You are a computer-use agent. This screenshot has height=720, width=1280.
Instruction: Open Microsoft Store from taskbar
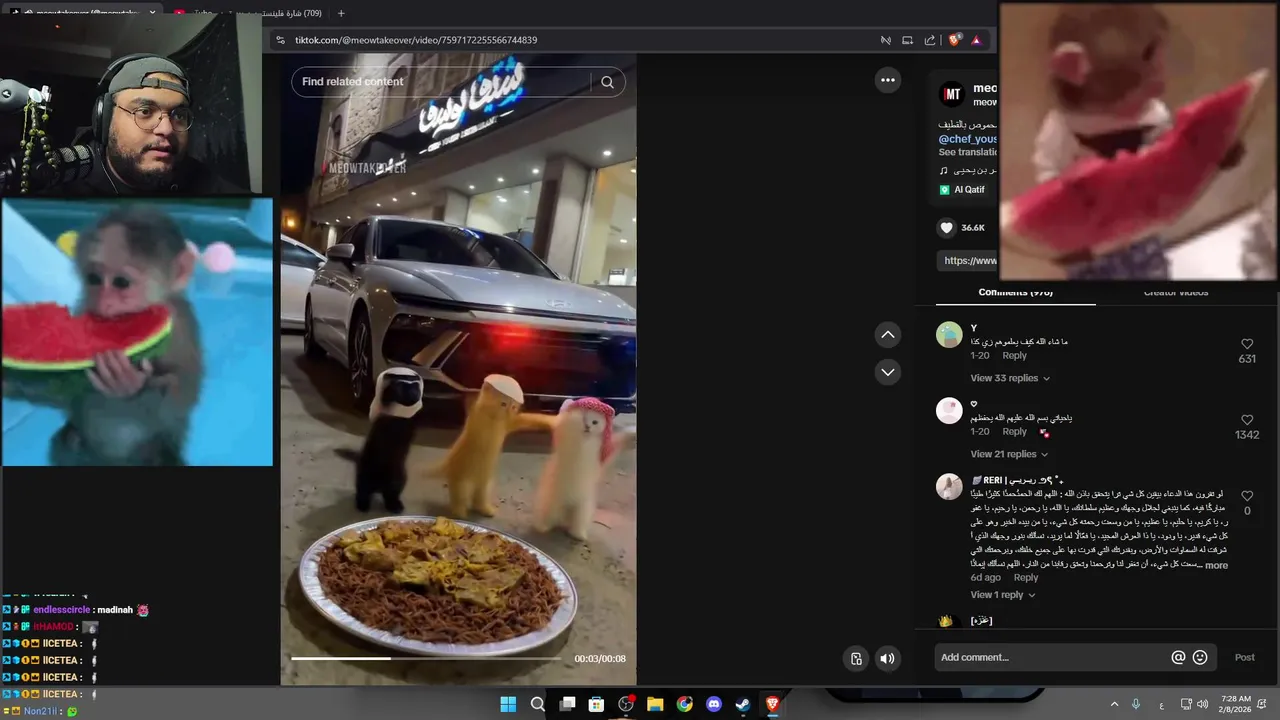point(596,704)
